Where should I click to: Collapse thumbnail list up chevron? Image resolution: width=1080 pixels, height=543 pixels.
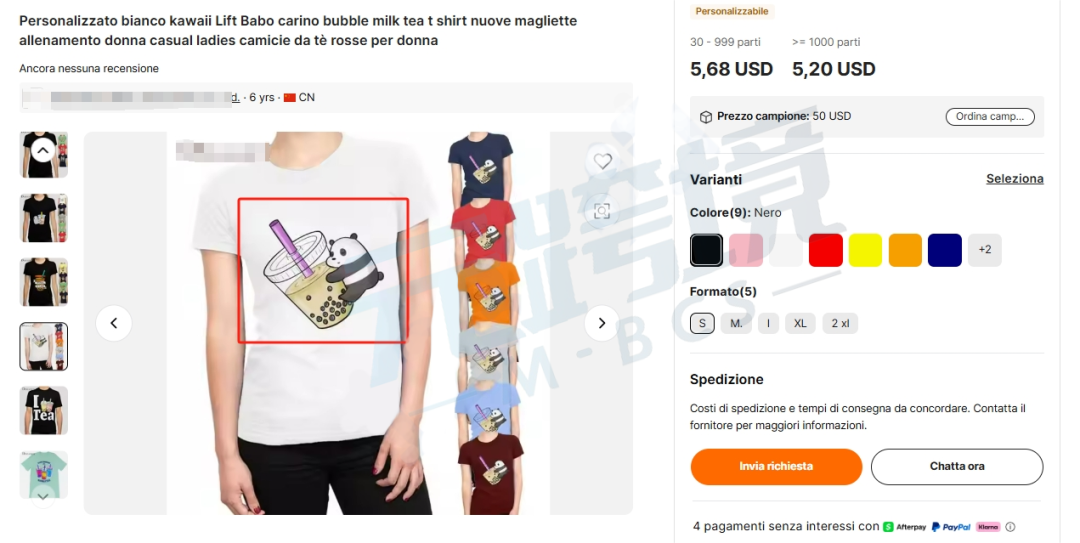click(x=43, y=150)
